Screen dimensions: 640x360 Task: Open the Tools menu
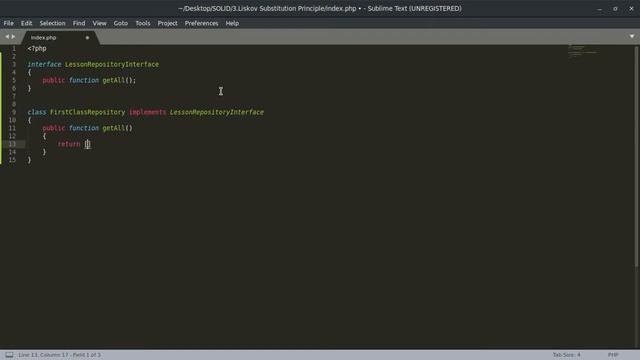pyautogui.click(x=143, y=23)
